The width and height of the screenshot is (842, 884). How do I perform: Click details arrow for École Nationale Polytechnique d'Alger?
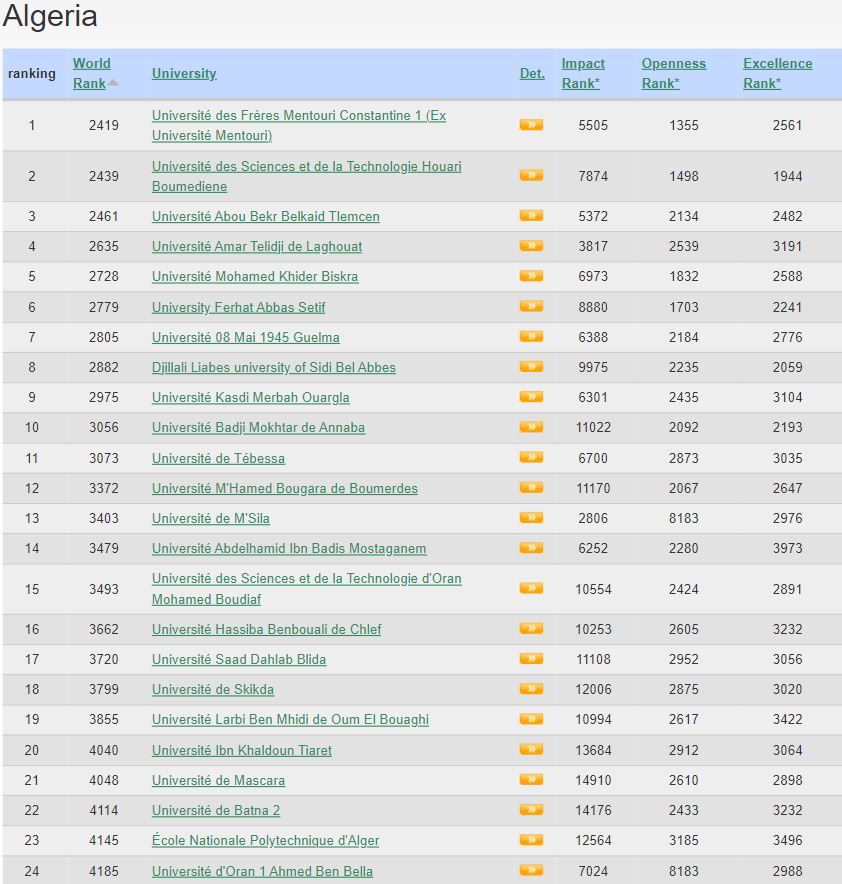click(531, 840)
